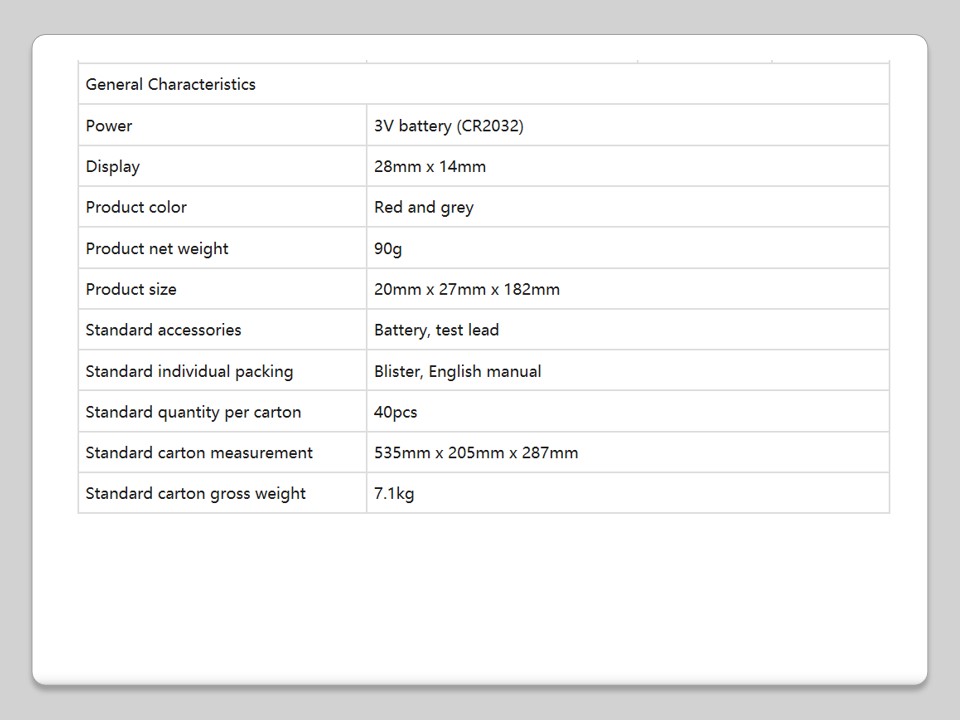Click the 40pcs quantity value
This screenshot has width=960, height=720.
[x=396, y=412]
